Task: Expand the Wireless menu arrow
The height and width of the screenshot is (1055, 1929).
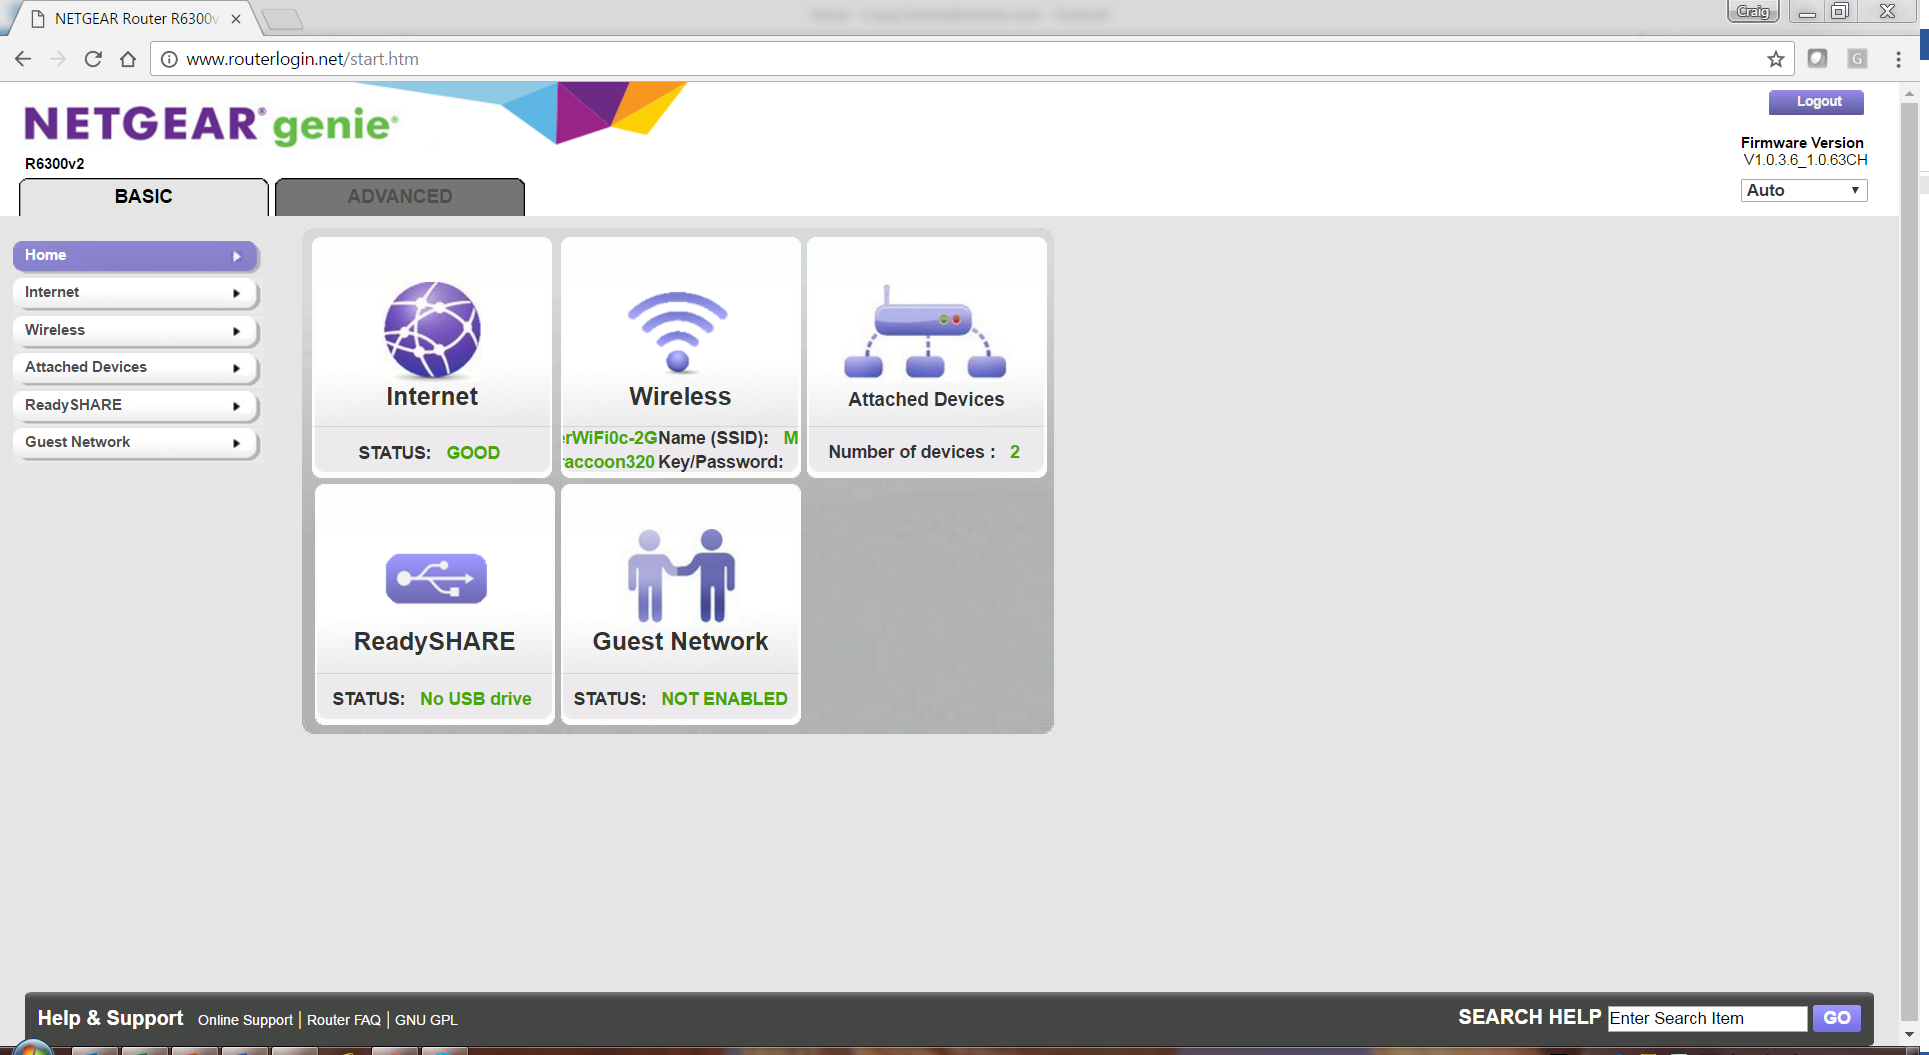Action: click(x=237, y=331)
